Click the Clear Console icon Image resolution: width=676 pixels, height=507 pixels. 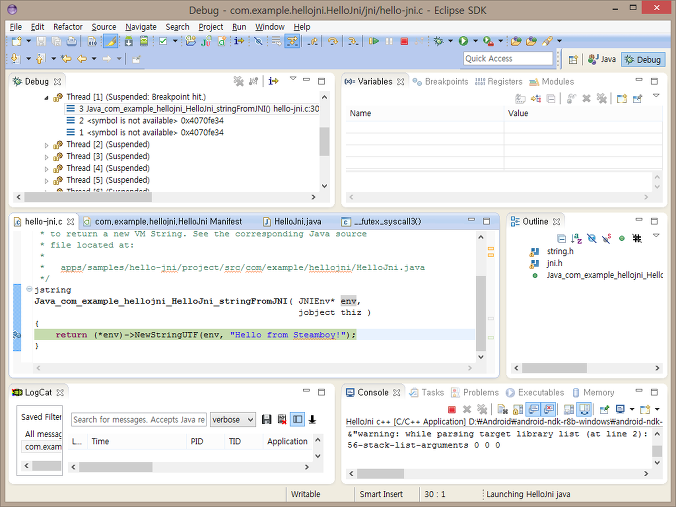(x=503, y=409)
